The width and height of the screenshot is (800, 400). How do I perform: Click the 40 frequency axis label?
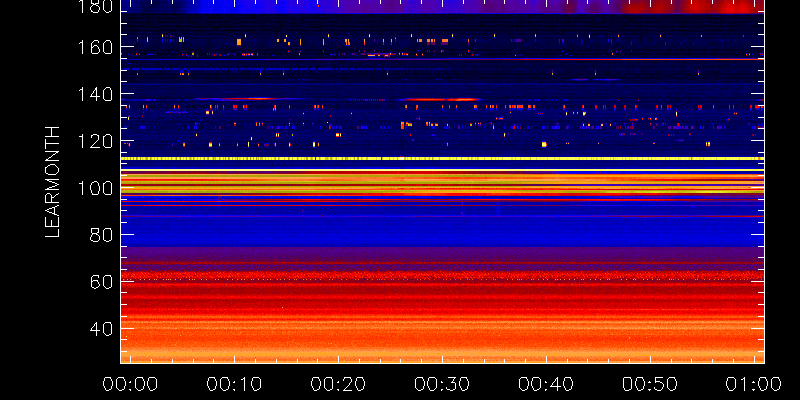pyautogui.click(x=101, y=329)
